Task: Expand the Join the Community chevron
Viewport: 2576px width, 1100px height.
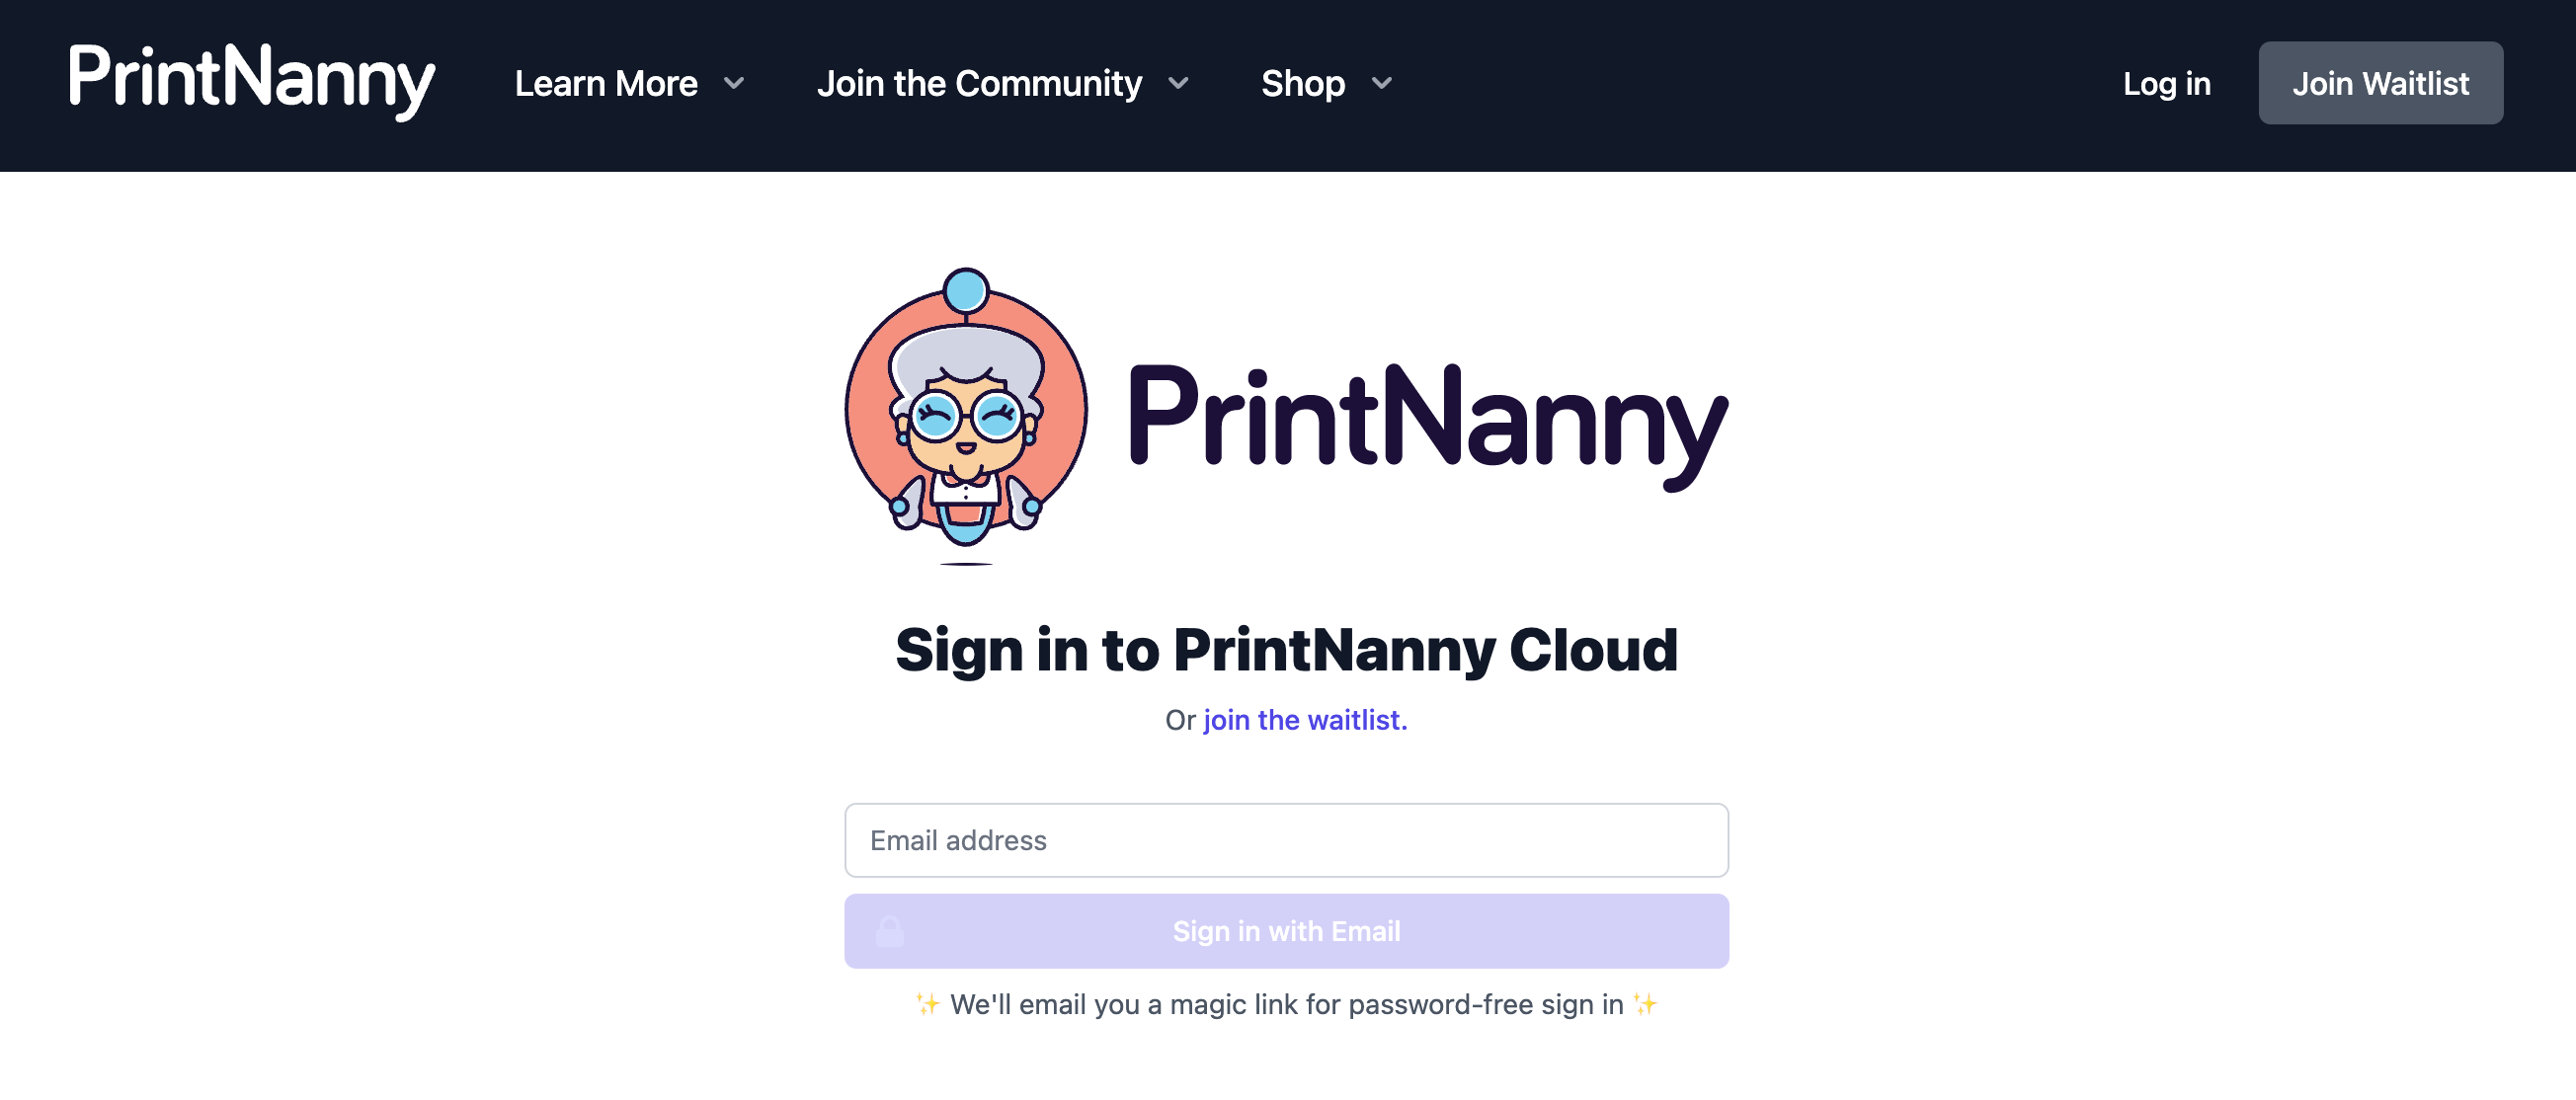Action: pyautogui.click(x=1178, y=83)
